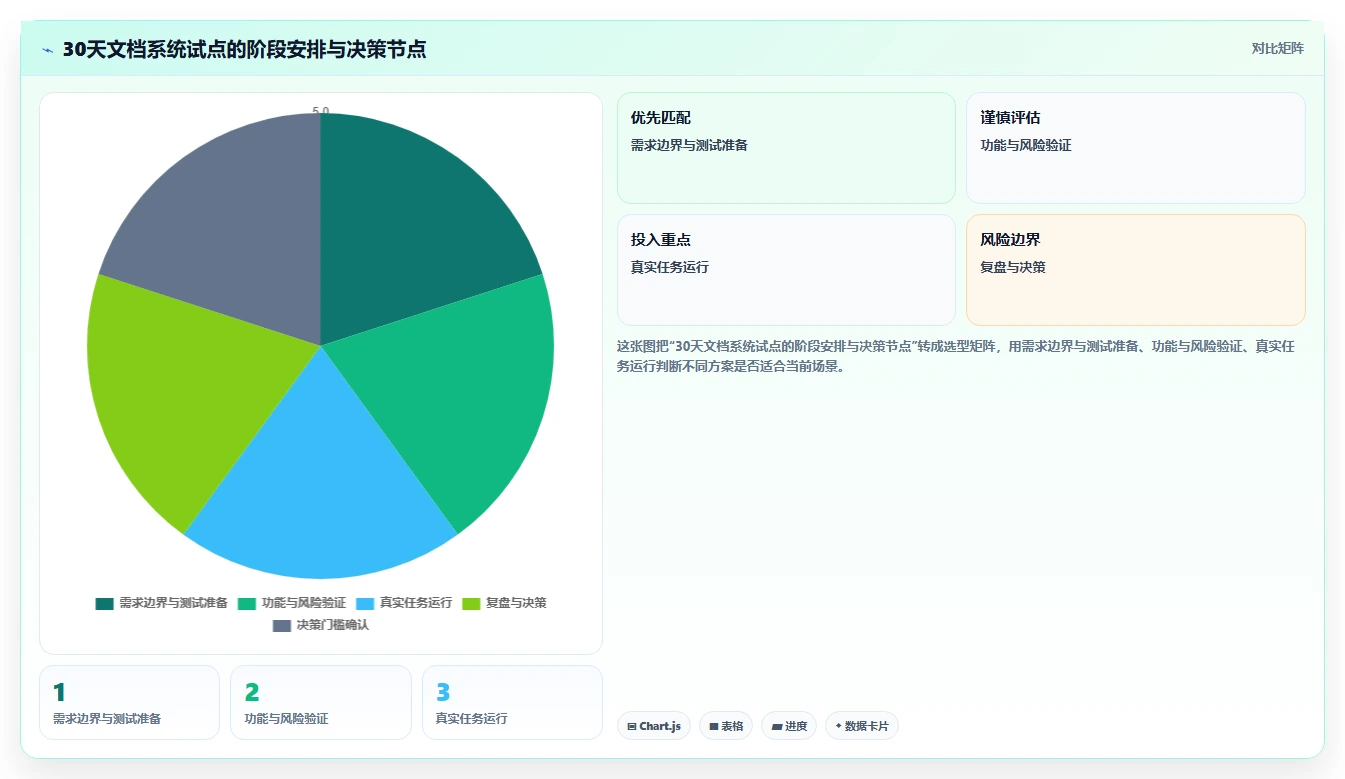
Task: Click the 数据卡片 tag
Action: pos(862,726)
